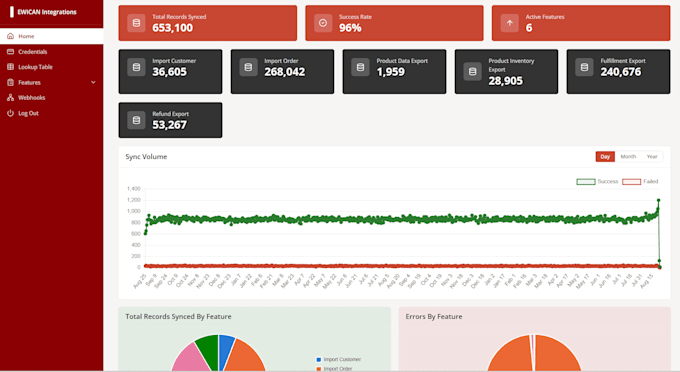
Task: Toggle the Success series legend swatch
Action: (585, 182)
